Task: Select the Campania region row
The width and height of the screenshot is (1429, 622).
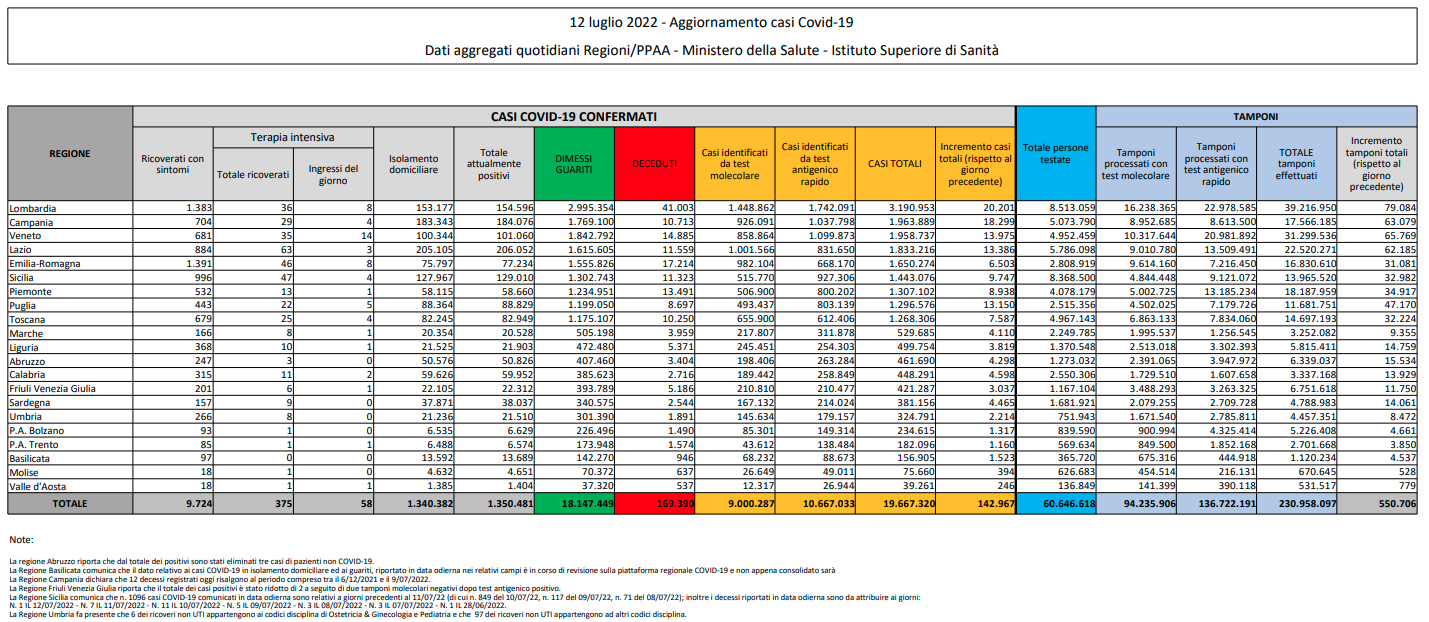Action: coord(712,220)
